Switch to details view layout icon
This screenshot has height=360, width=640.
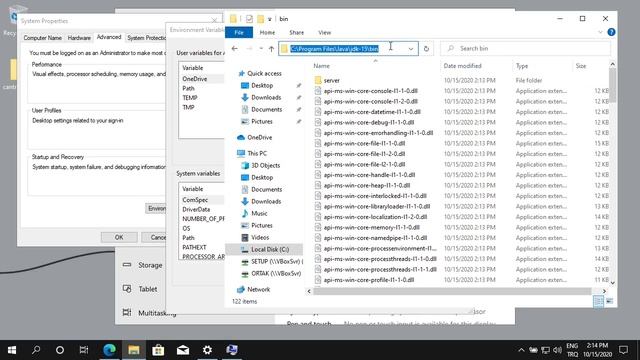coord(598,301)
